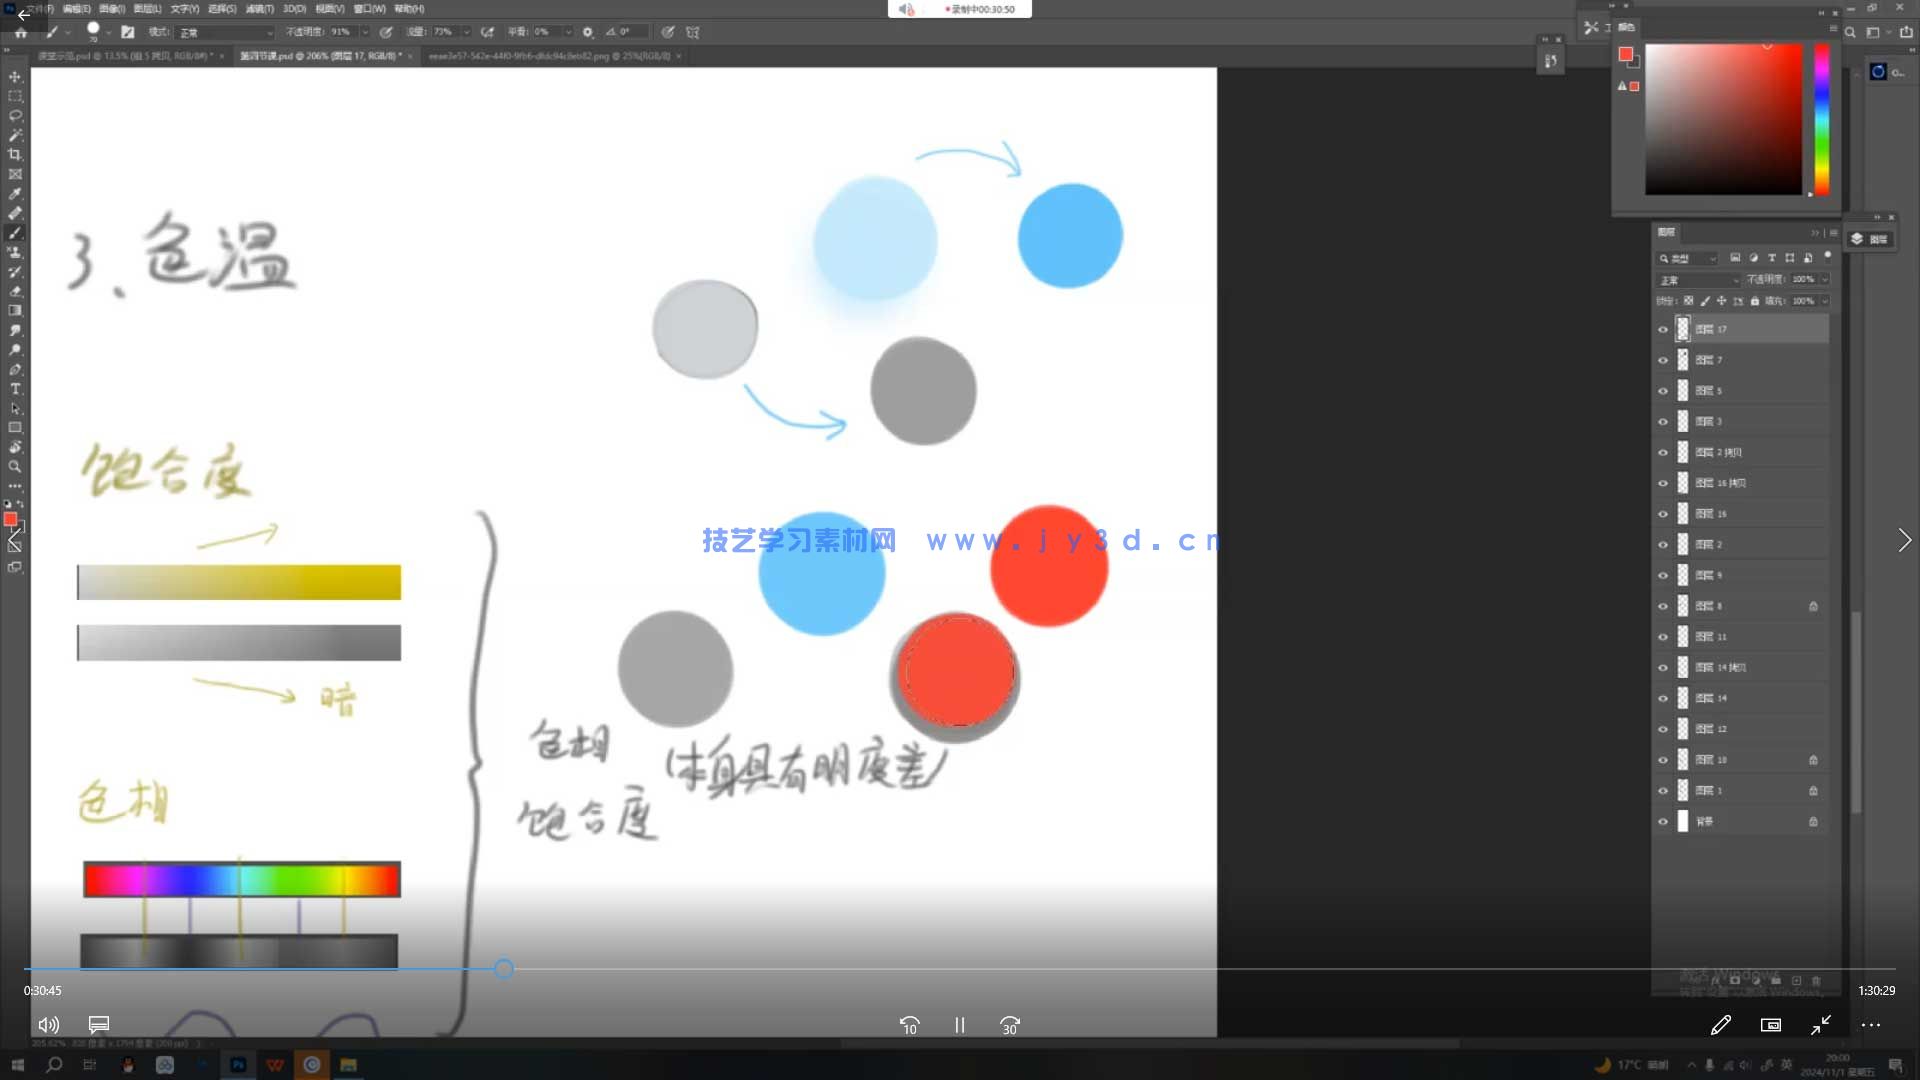
Task: Click the video progress bar handle
Action: click(504, 969)
